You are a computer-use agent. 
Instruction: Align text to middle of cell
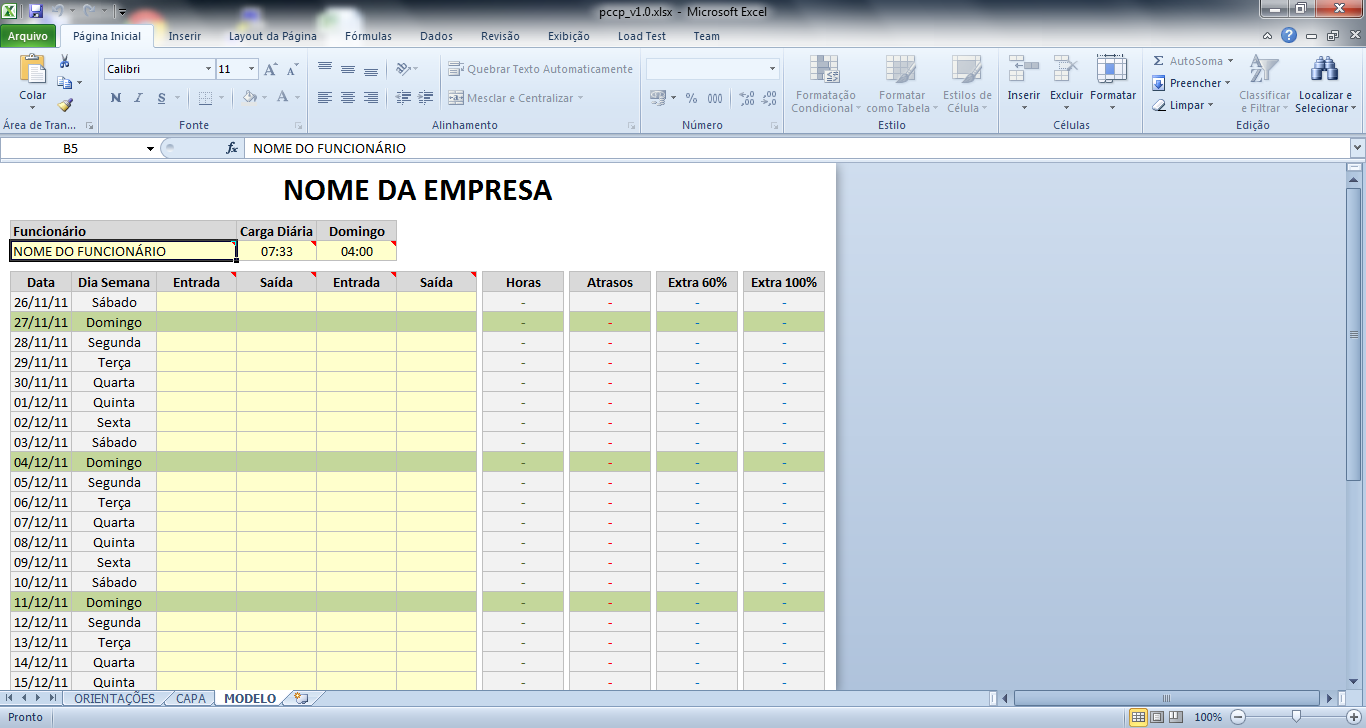(348, 69)
